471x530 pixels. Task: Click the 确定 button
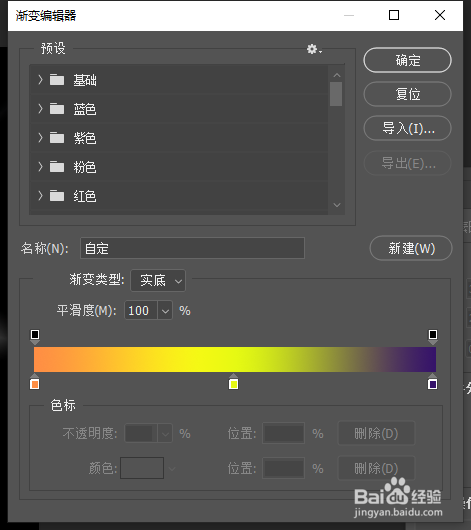(407, 60)
